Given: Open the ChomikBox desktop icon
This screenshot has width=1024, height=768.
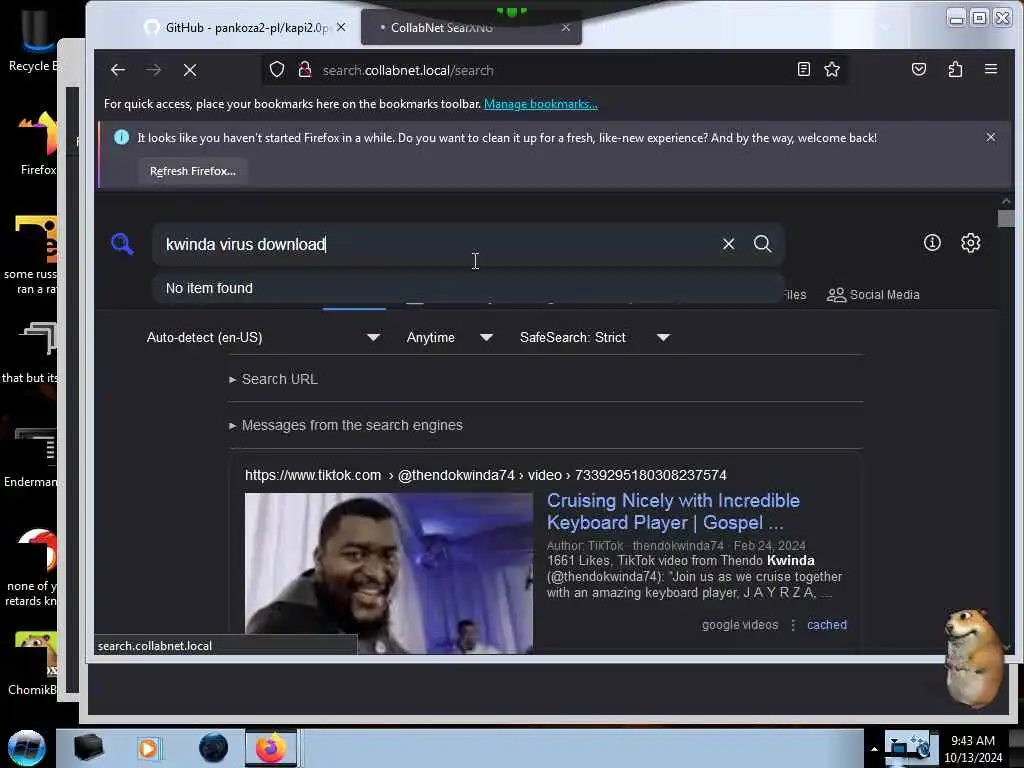Looking at the screenshot, I should (34, 664).
